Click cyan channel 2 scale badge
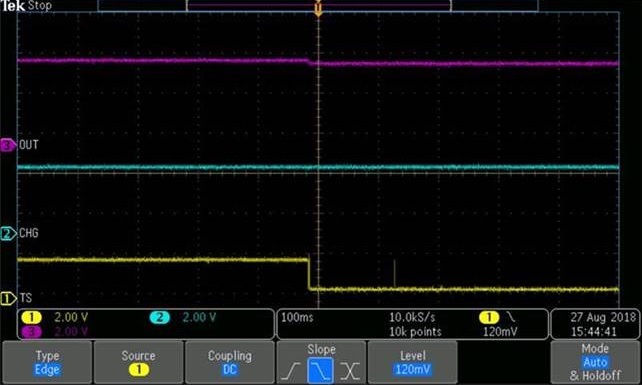The height and width of the screenshot is (385, 642). [x=160, y=317]
